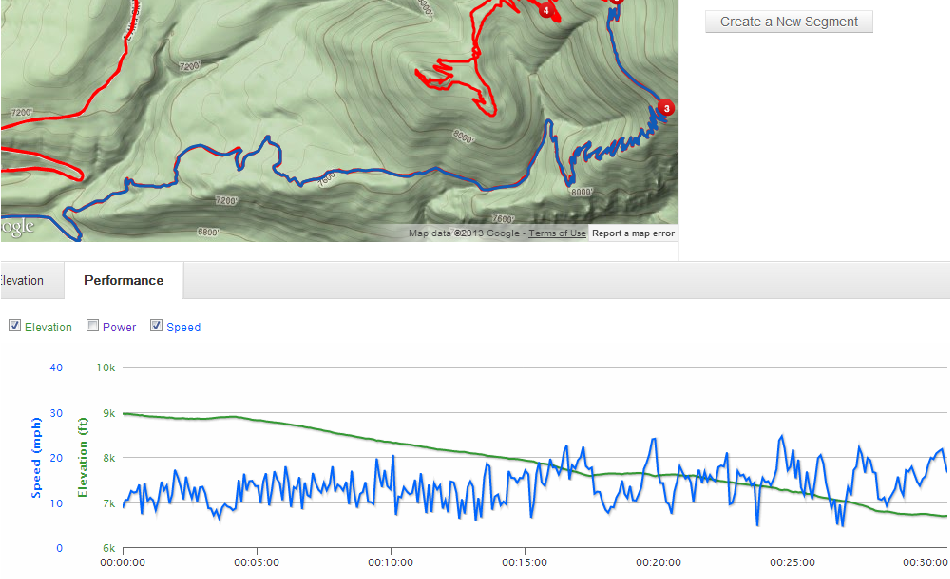Click the Google logo on the map
This screenshot has height=579, width=950.
coord(16,227)
